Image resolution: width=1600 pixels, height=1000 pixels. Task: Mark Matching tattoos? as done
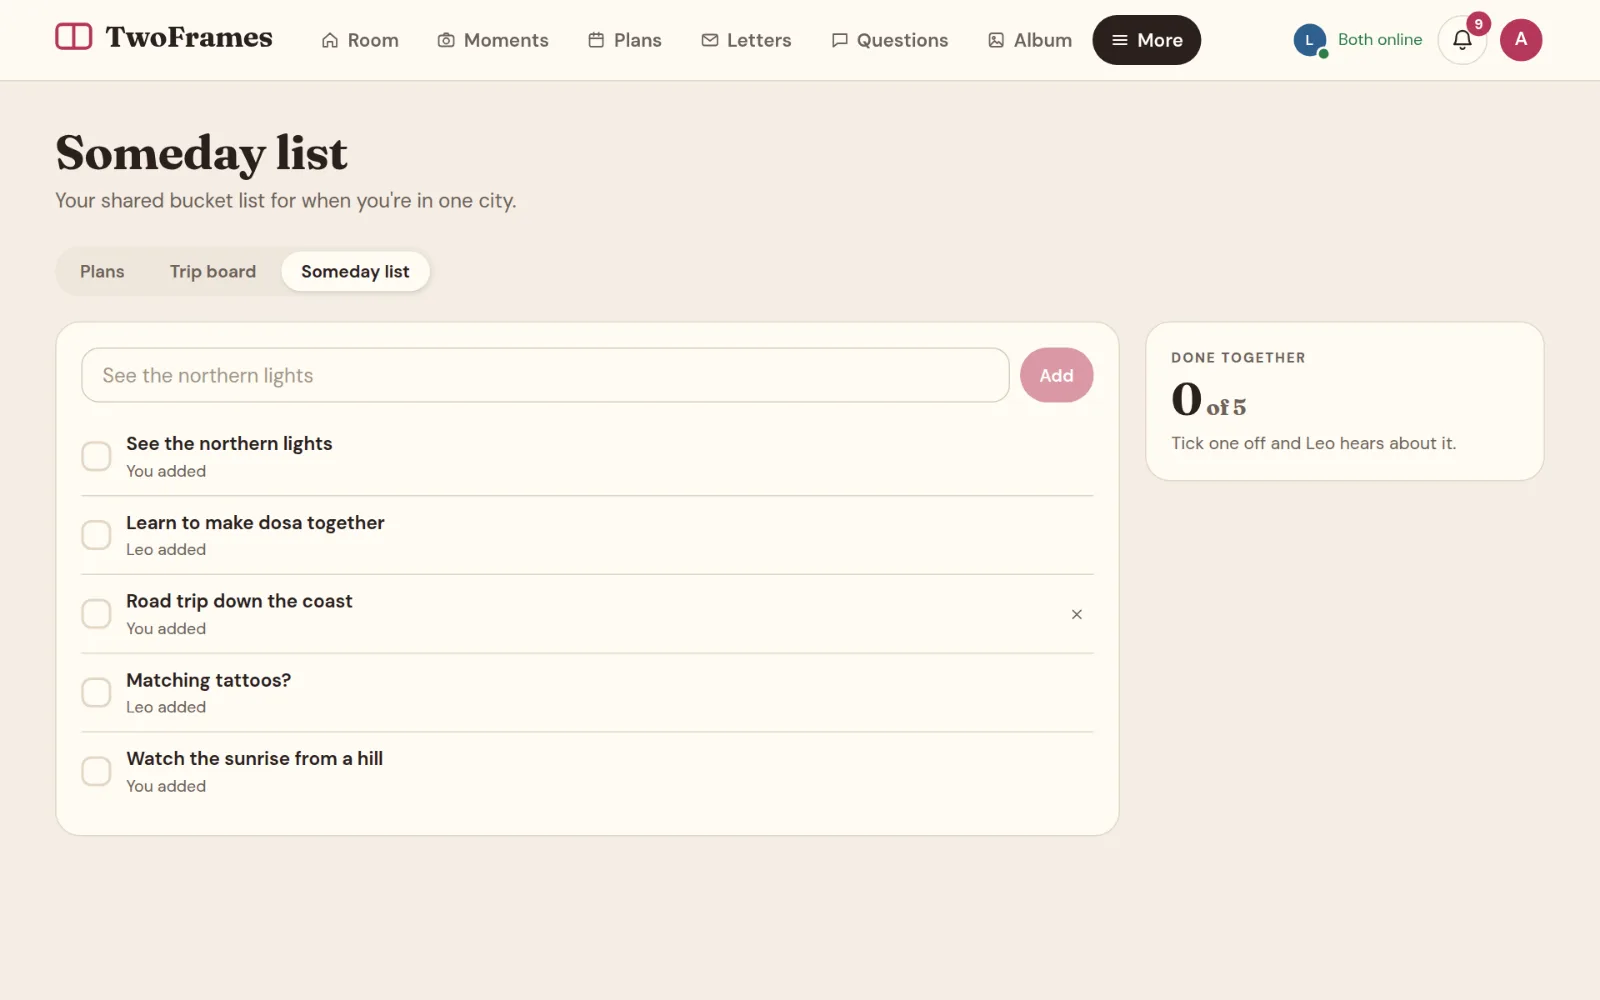click(x=96, y=692)
